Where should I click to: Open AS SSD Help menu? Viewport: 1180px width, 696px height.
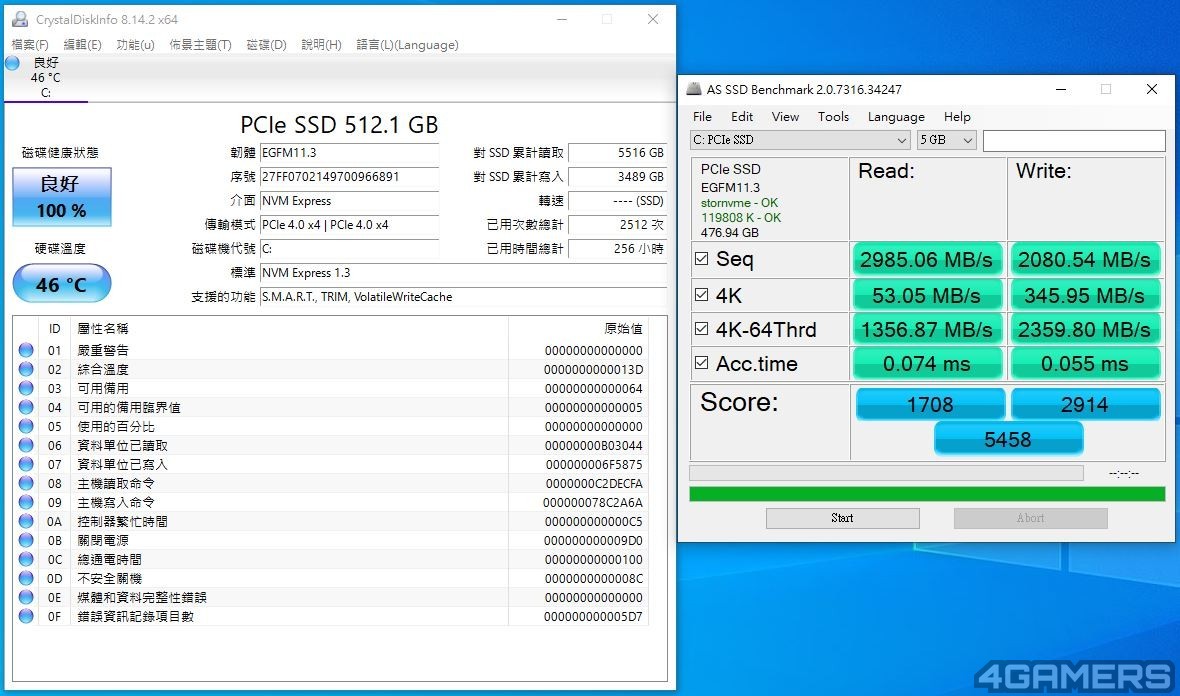[957, 117]
